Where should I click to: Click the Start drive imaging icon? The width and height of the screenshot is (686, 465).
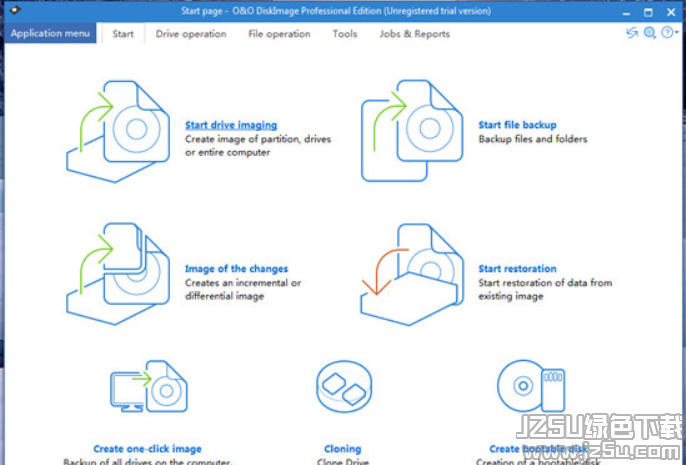118,131
